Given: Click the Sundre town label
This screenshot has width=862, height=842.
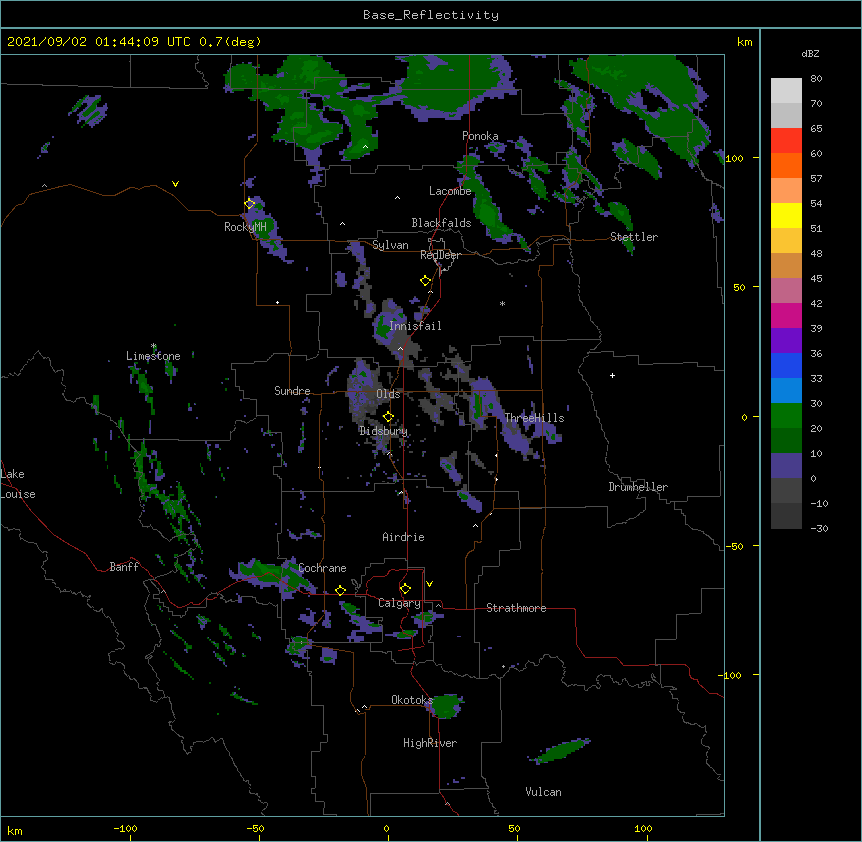Looking at the screenshot, I should [x=292, y=391].
